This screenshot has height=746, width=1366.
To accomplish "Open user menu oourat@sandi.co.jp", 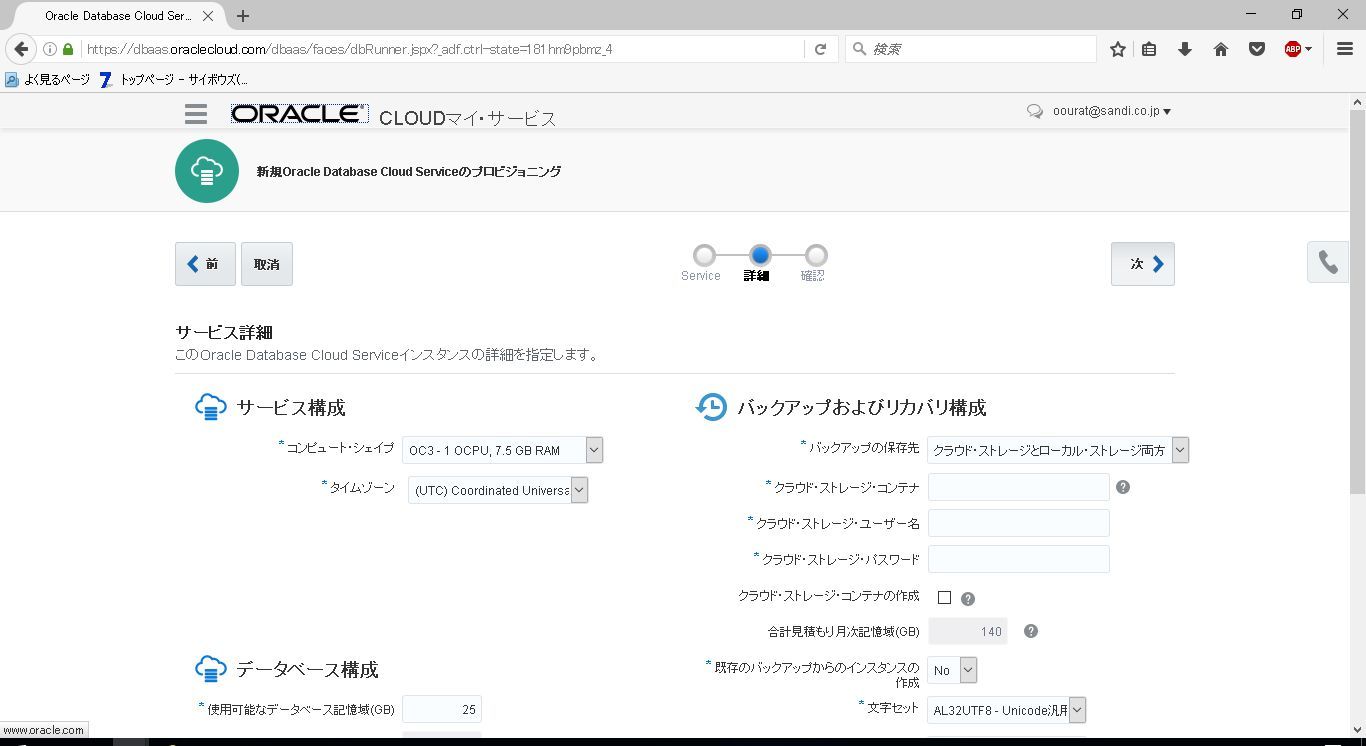I will (x=1112, y=111).
